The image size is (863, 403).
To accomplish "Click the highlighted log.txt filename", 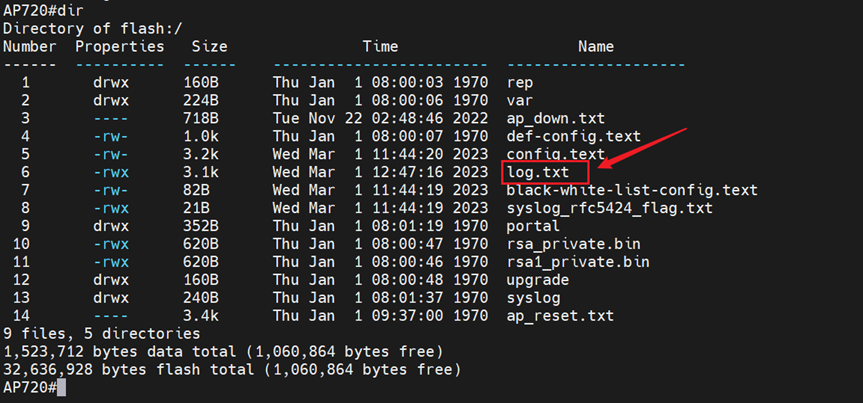I will 543,172.
